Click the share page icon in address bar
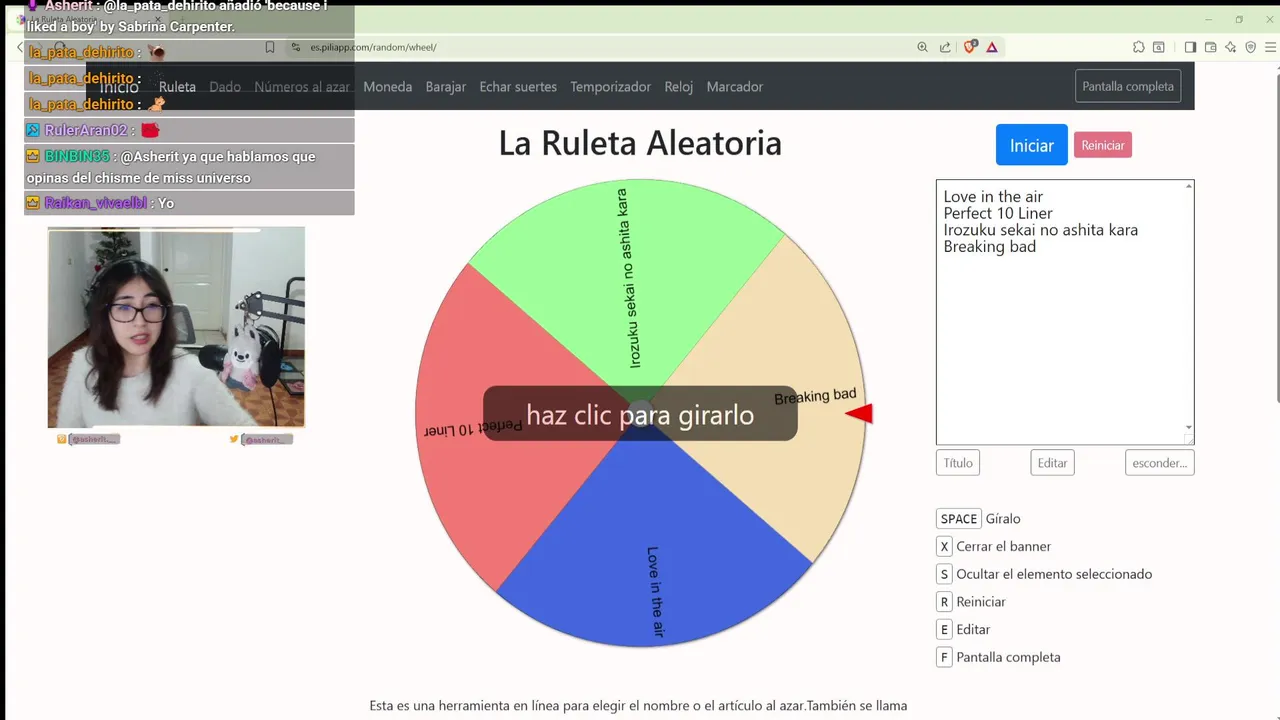Viewport: 1280px width, 720px height. (945, 47)
